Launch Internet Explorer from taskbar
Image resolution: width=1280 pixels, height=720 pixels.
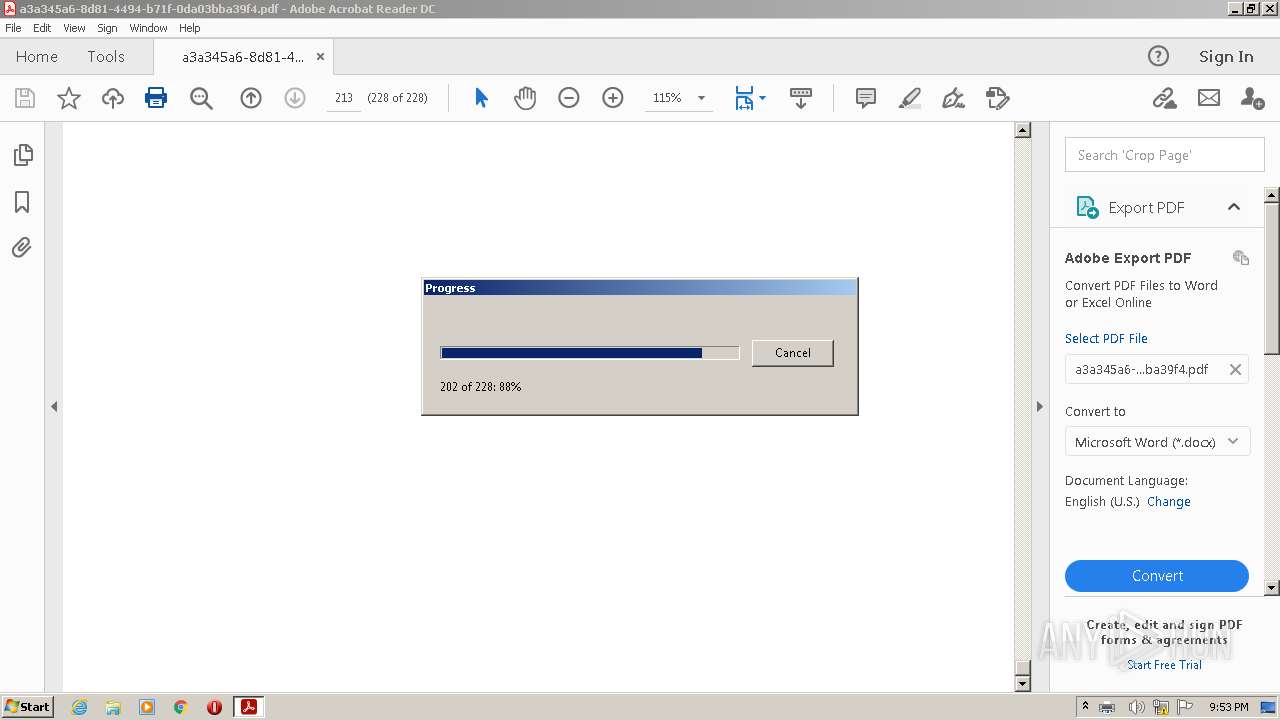(x=79, y=707)
